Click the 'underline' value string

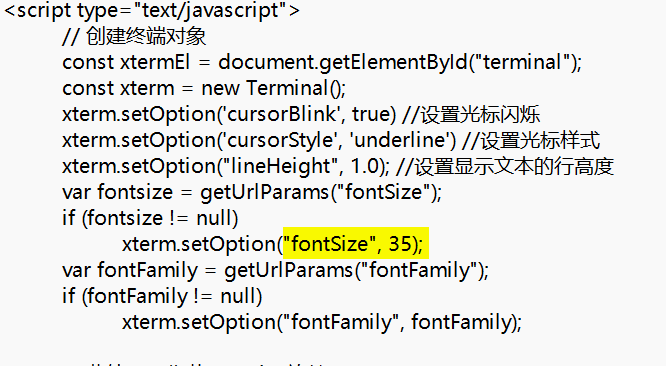(400, 141)
